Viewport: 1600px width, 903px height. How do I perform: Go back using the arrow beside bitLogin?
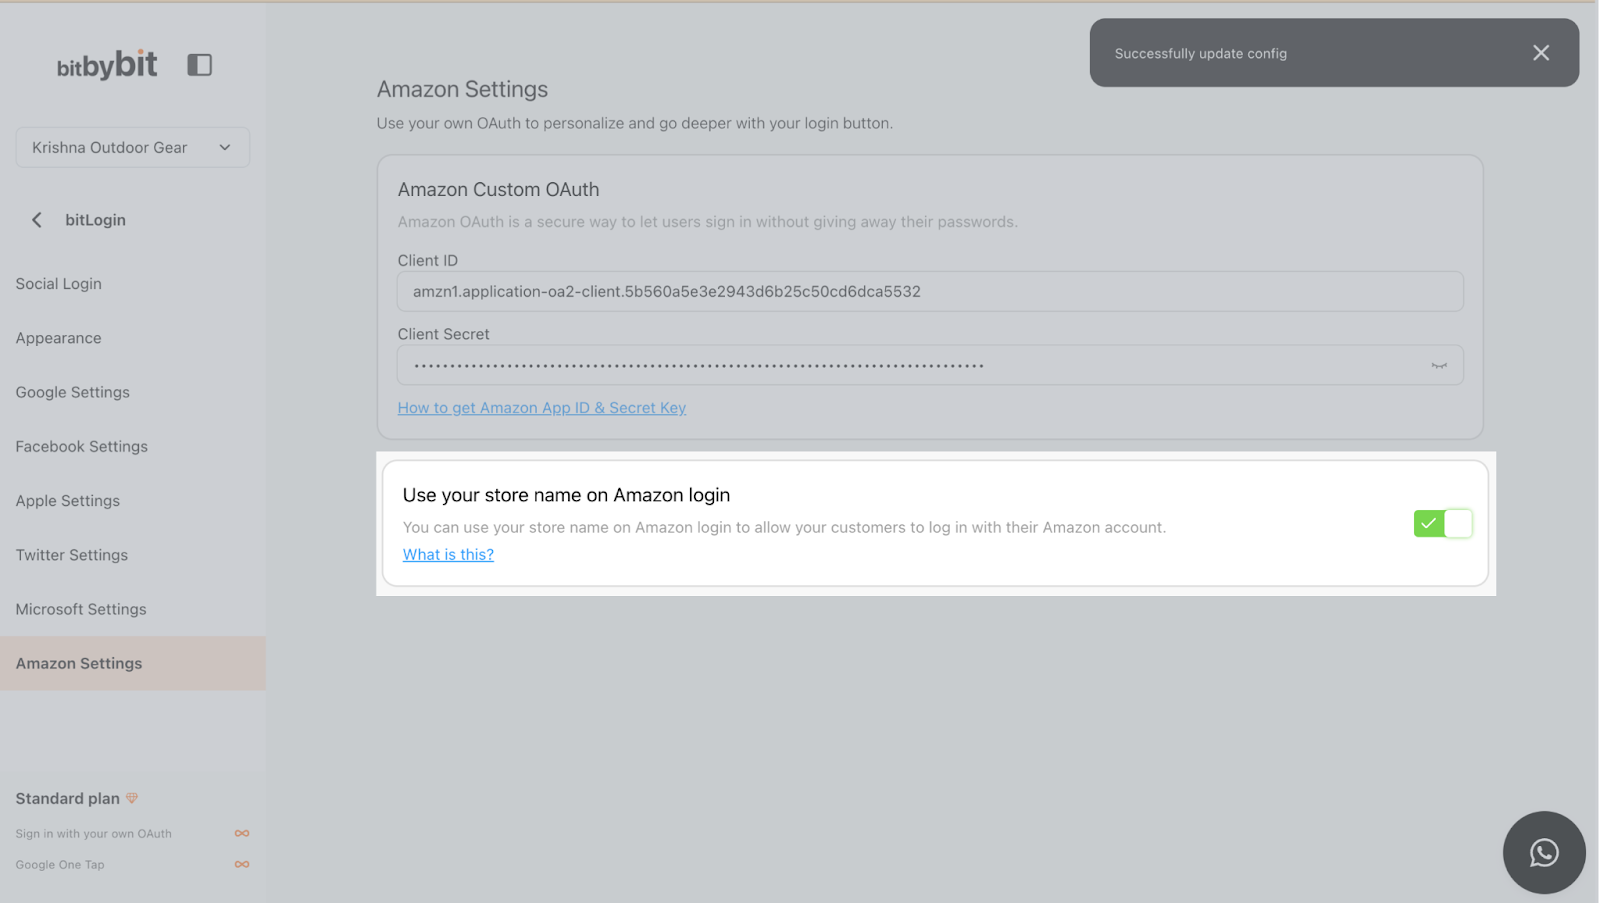pyautogui.click(x=37, y=220)
